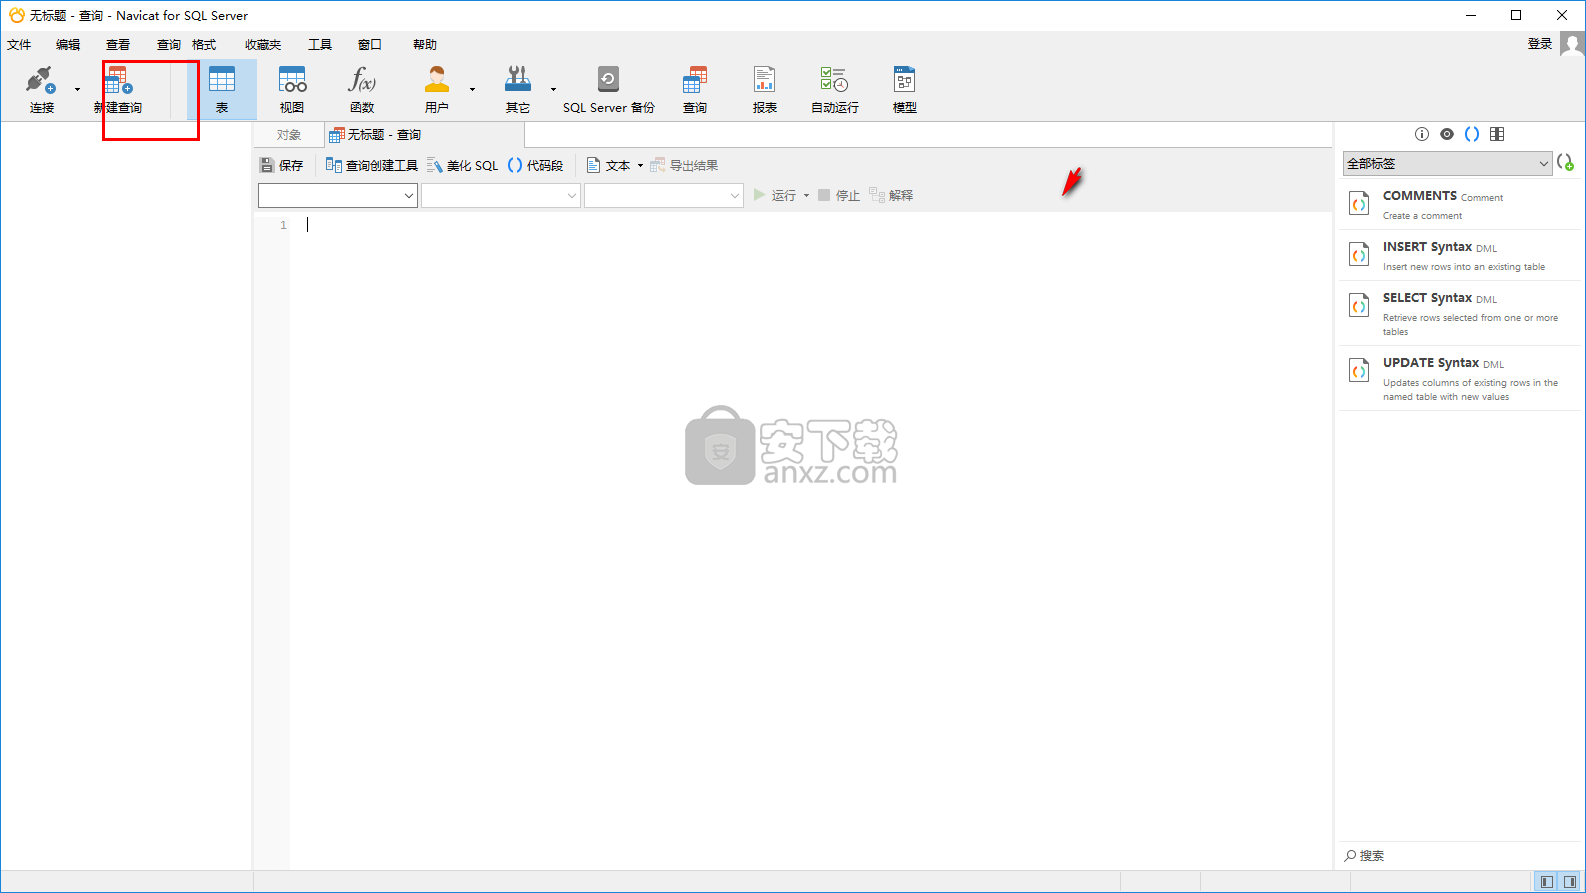The image size is (1586, 893).
Task: Open the first connection combo box
Action: point(338,195)
